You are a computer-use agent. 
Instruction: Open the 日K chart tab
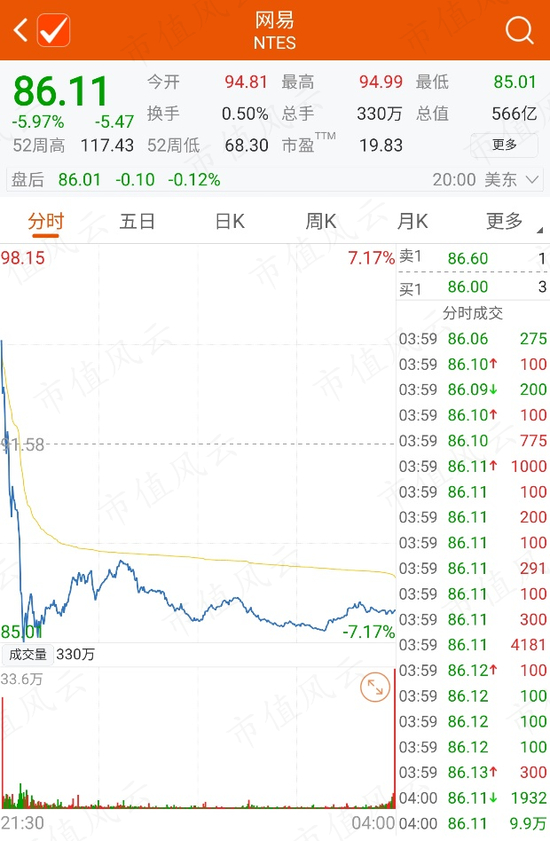click(x=230, y=221)
